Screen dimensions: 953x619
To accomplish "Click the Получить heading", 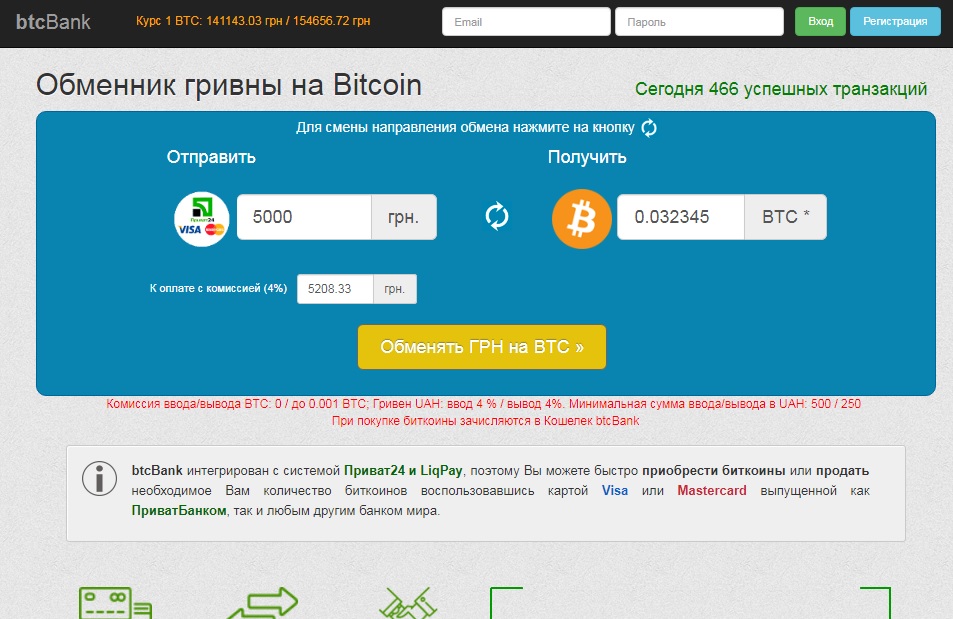I will 587,157.
